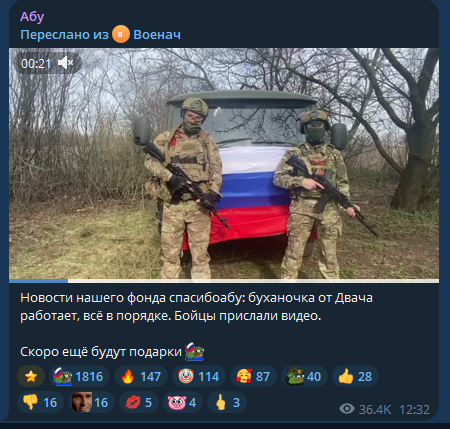
Task: Add the pig face reaction with 4
Action: pyautogui.click(x=183, y=402)
